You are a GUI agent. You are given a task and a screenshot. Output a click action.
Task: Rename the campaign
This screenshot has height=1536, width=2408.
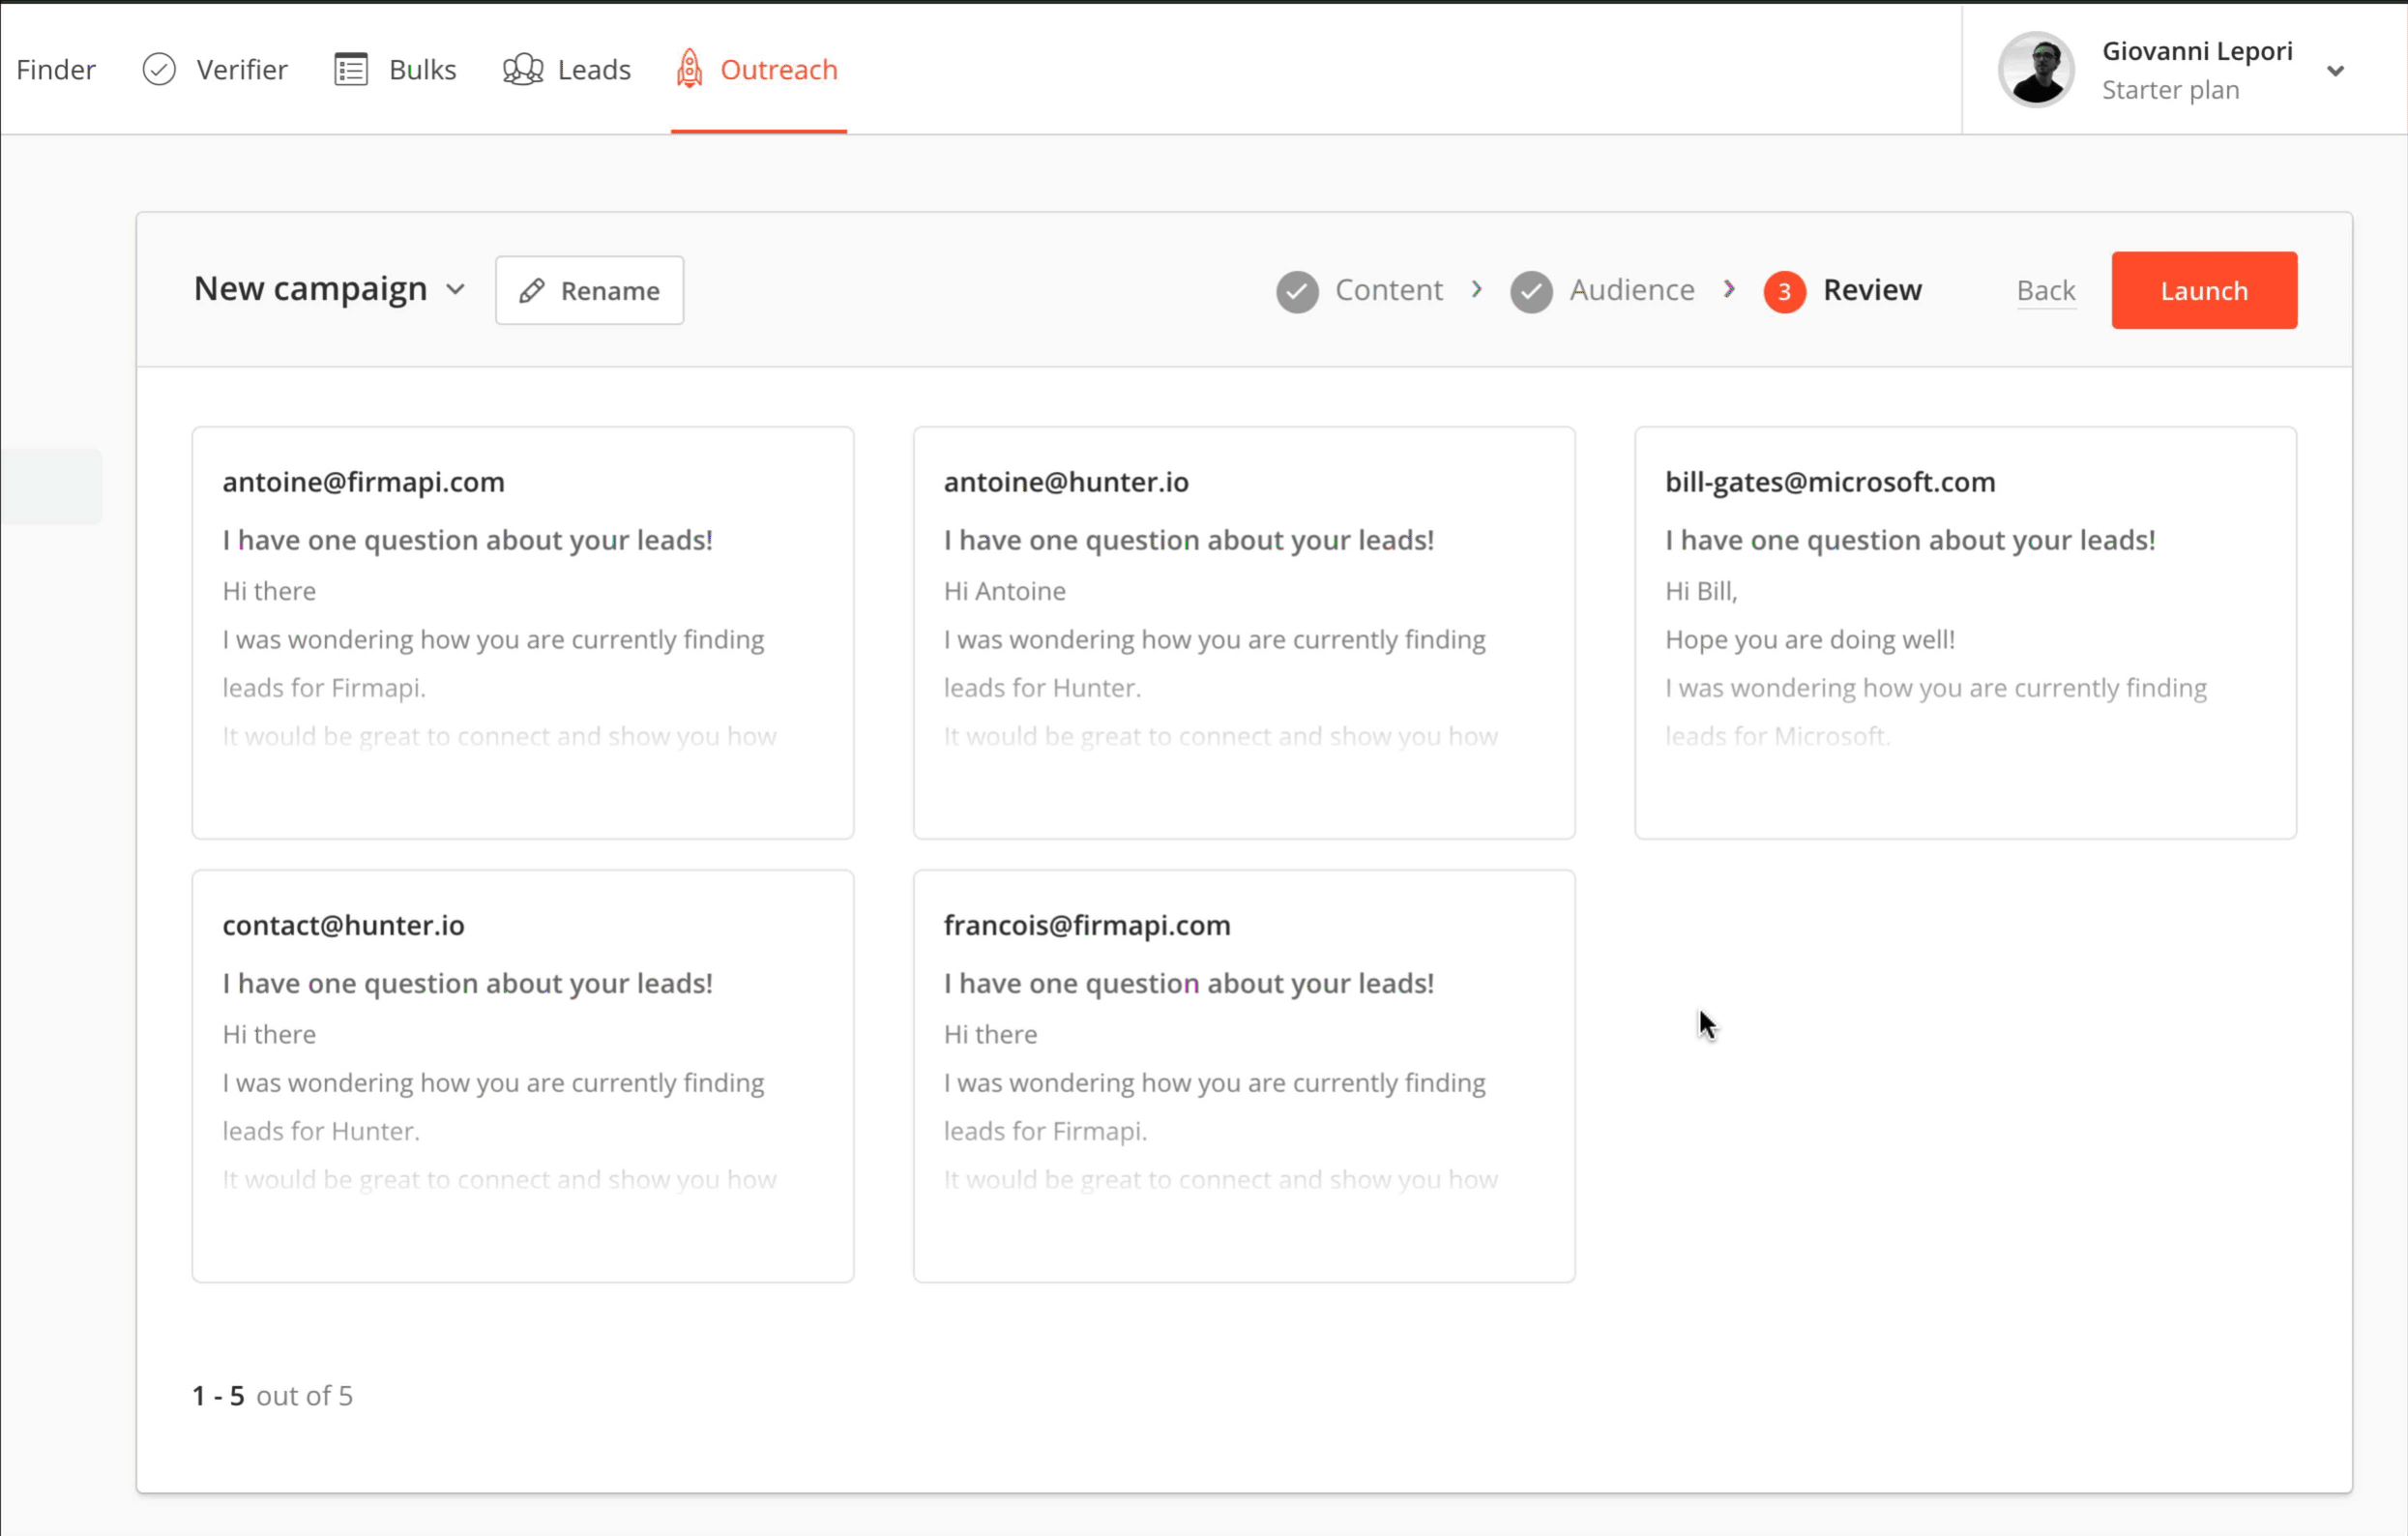(x=589, y=291)
